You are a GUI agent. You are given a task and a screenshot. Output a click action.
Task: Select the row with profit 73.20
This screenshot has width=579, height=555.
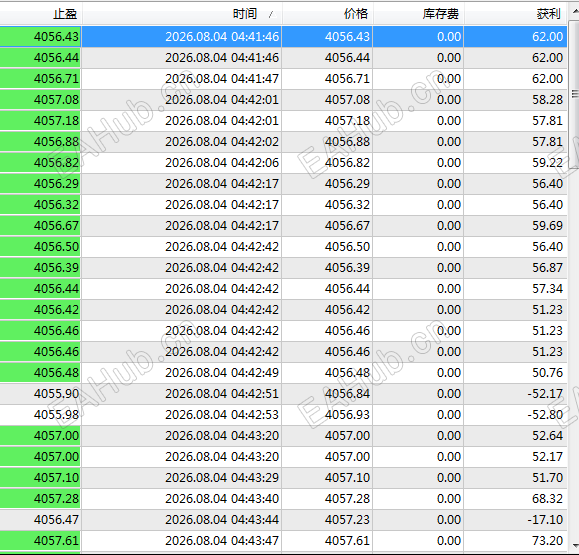coord(284,541)
